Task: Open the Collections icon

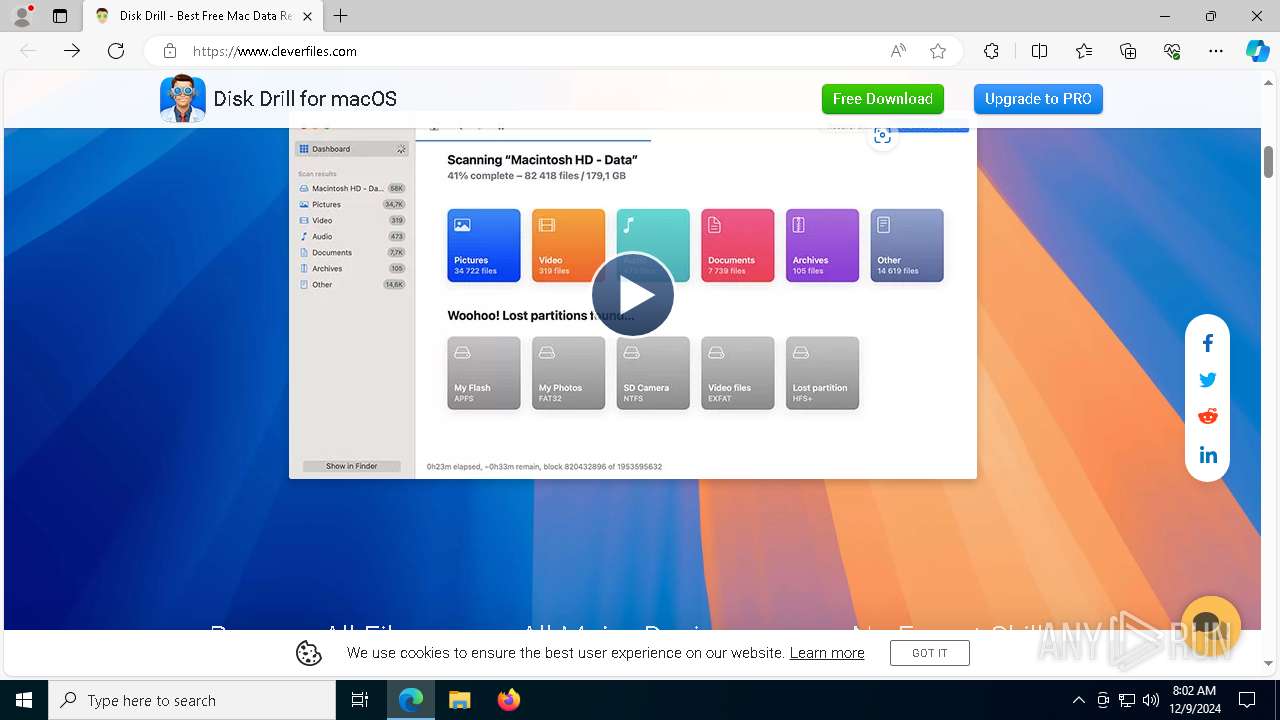Action: 1128,51
